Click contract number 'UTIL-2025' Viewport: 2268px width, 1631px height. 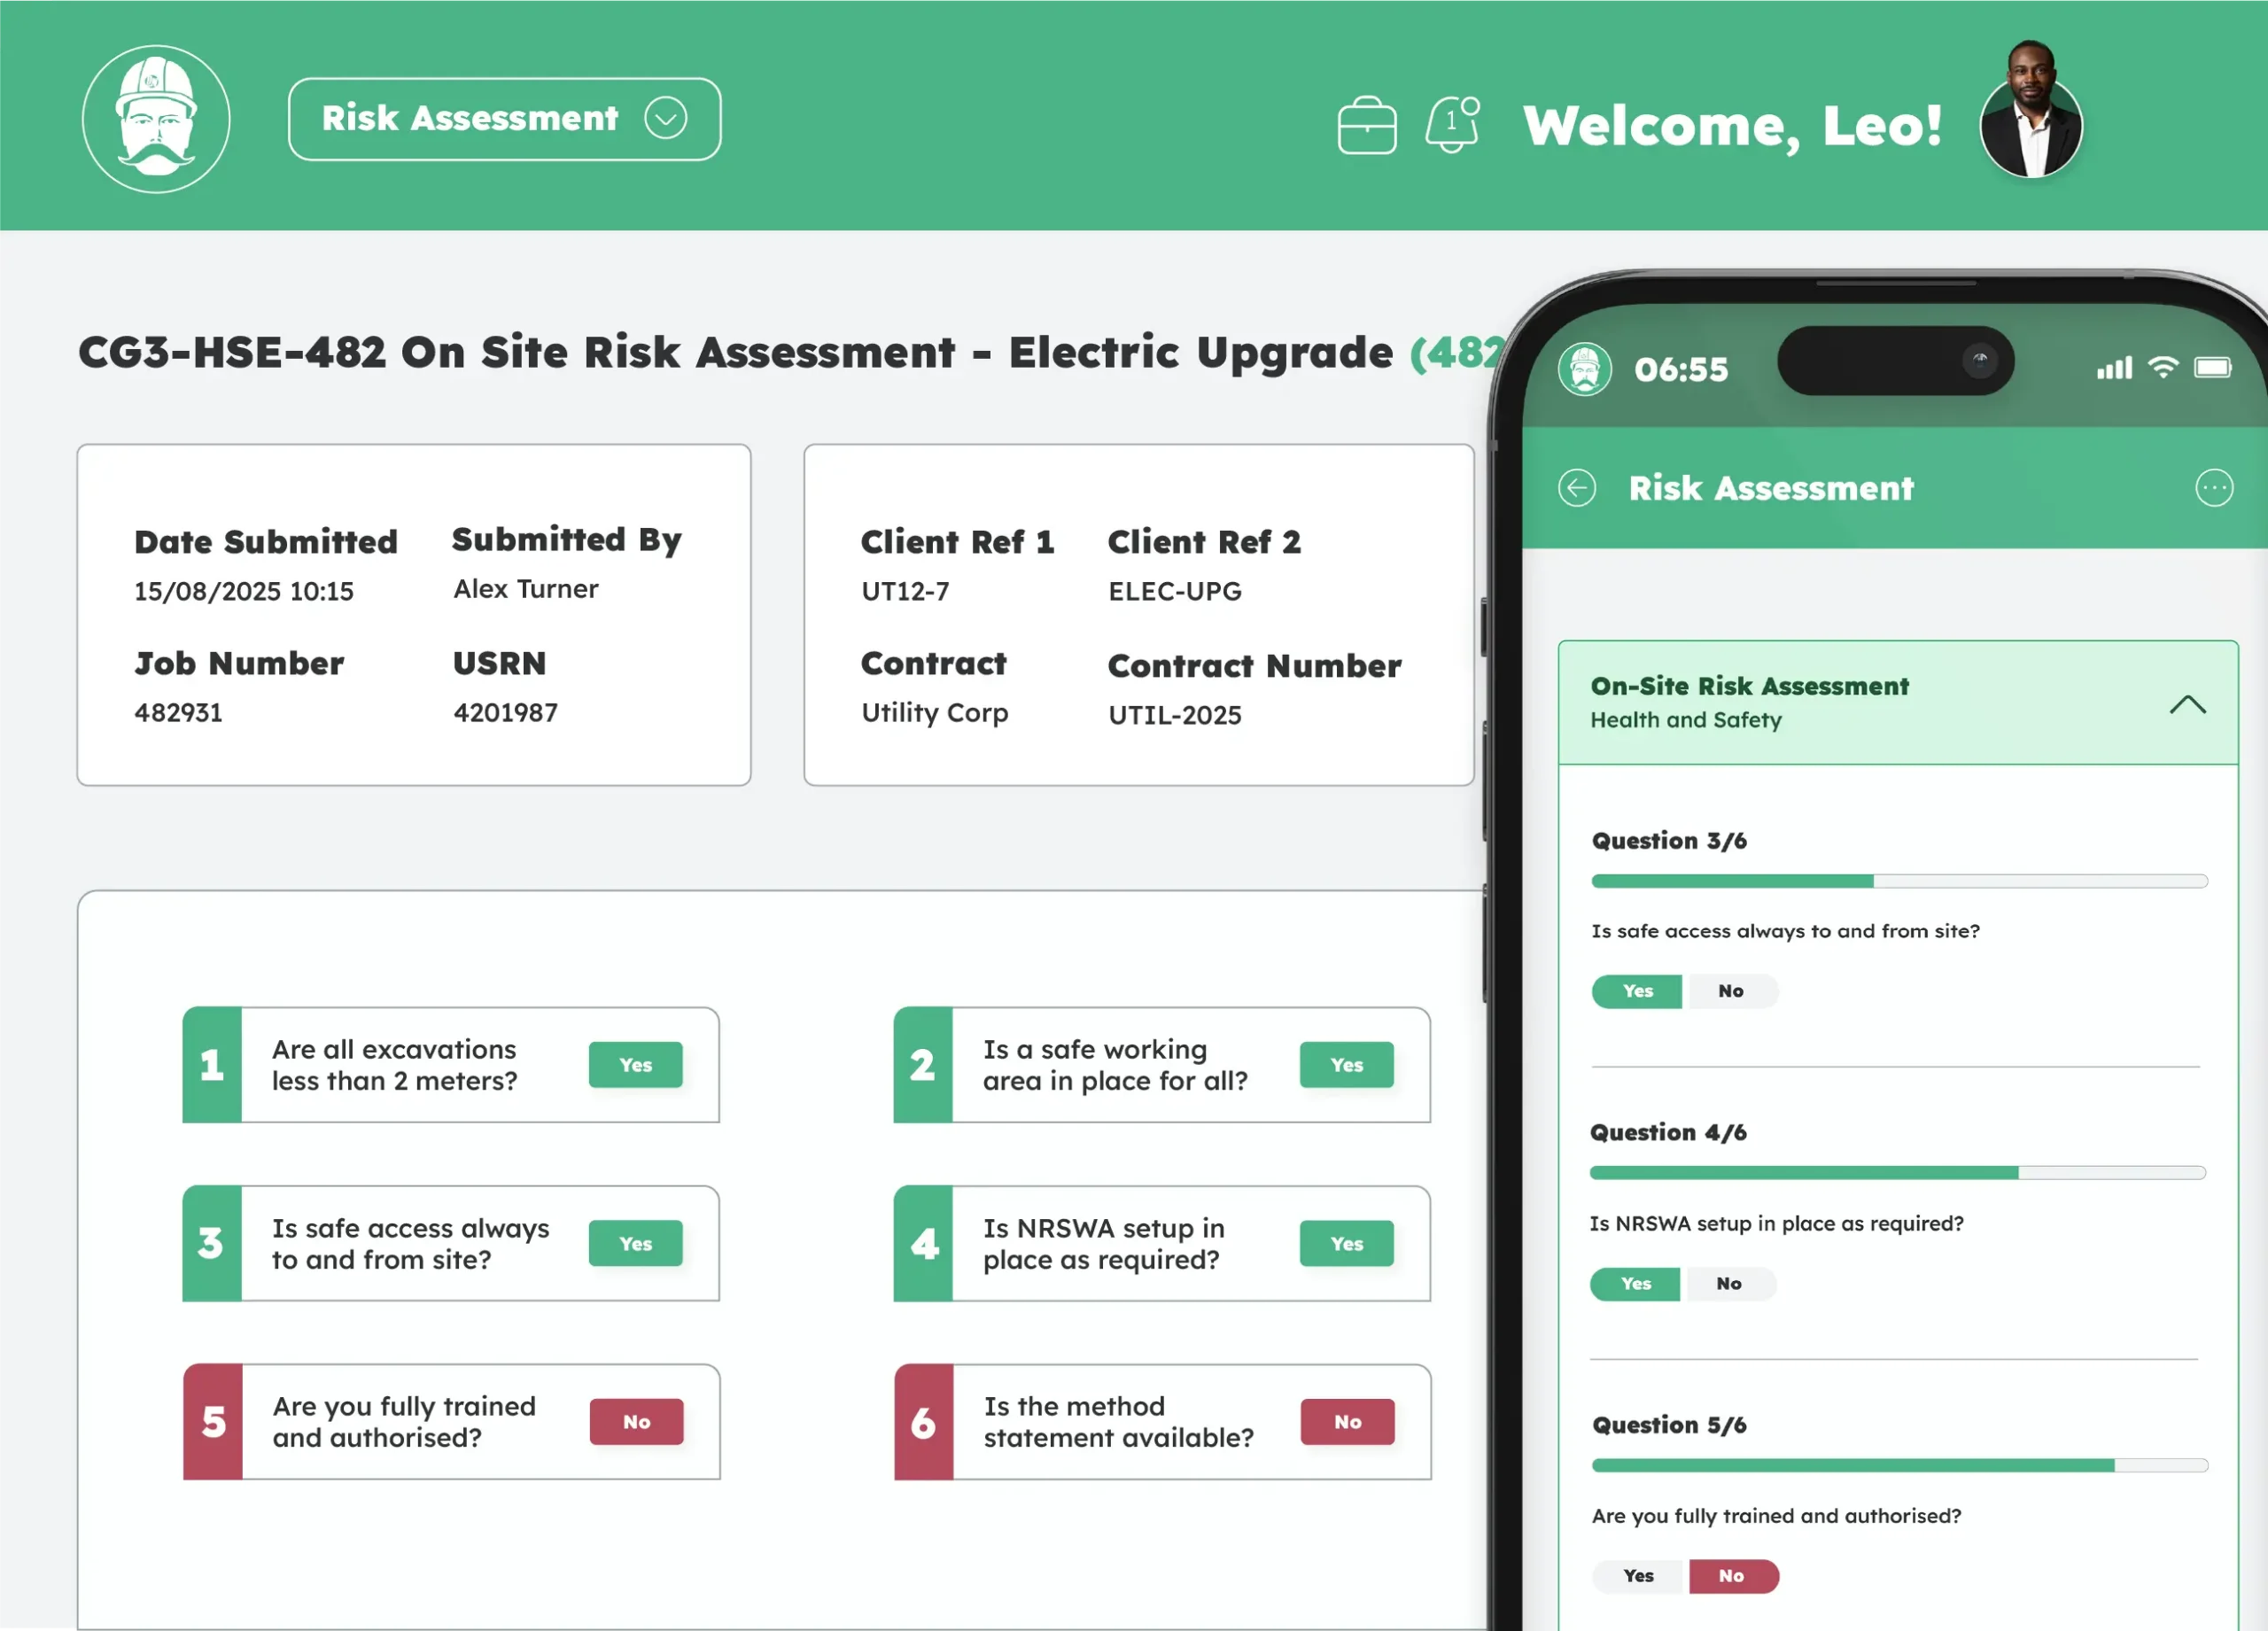tap(1175, 715)
